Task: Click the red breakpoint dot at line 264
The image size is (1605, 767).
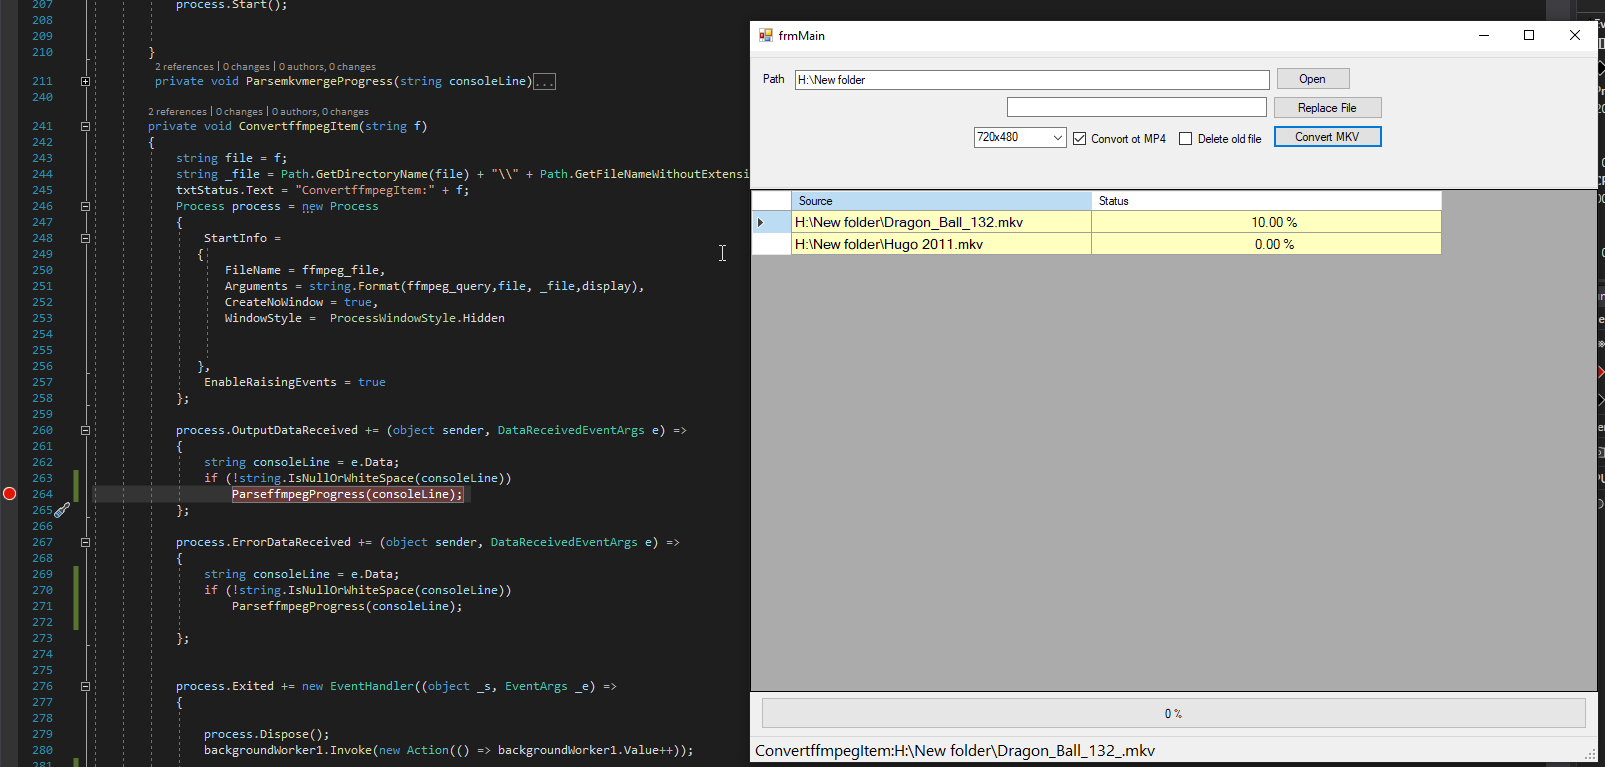Action: click(10, 494)
